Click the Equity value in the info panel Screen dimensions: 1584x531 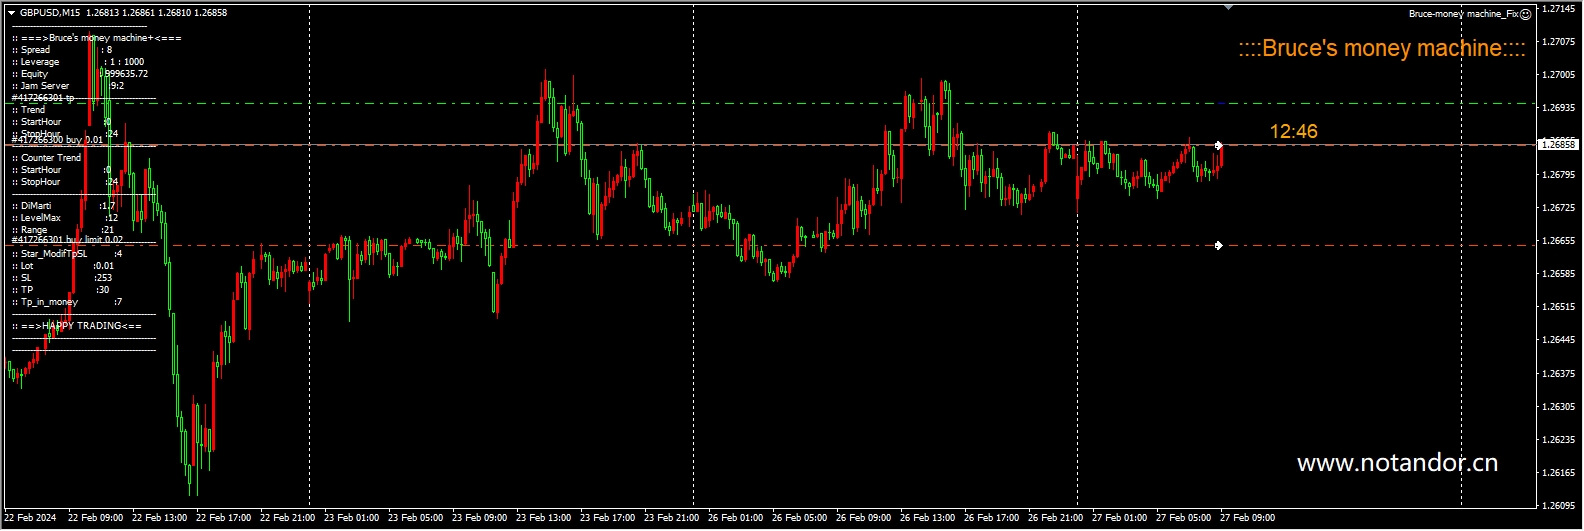click(x=126, y=74)
